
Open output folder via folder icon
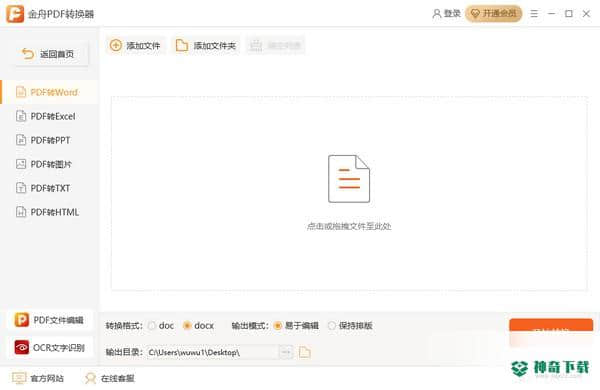coord(305,352)
